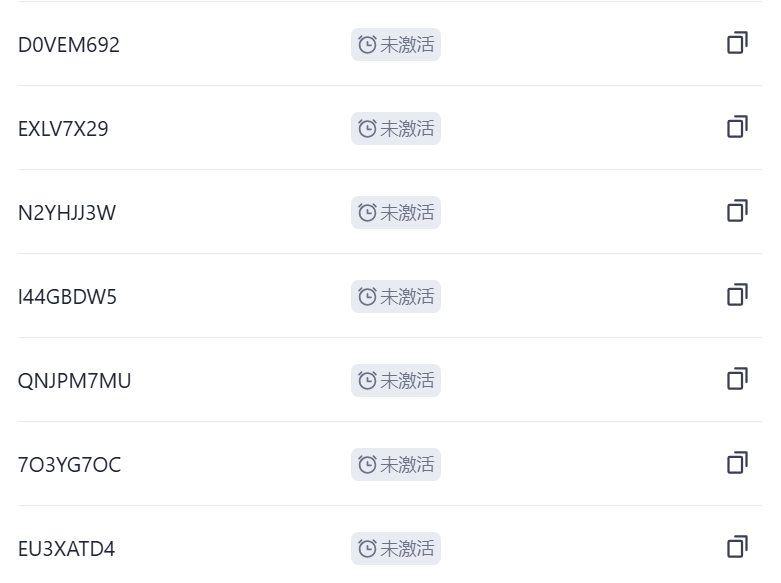The image size is (781, 583).
Task: Copy the code 7O3YG7OC
Action: tap(737, 463)
